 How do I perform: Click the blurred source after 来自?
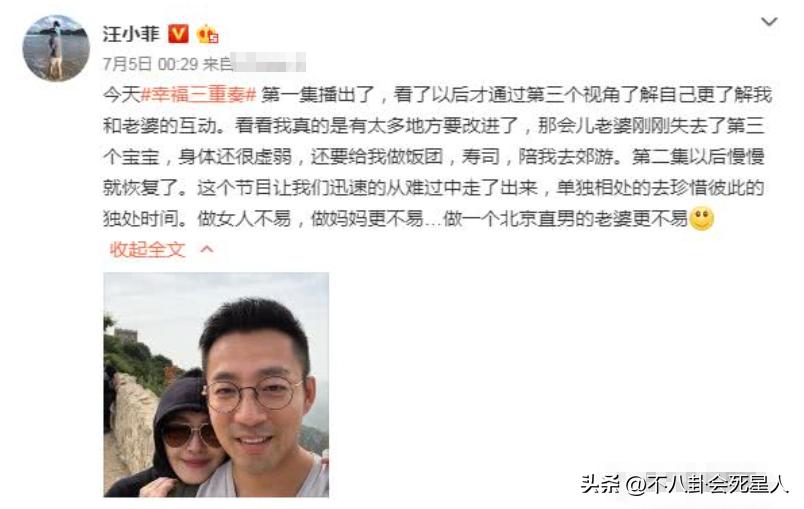click(x=269, y=63)
